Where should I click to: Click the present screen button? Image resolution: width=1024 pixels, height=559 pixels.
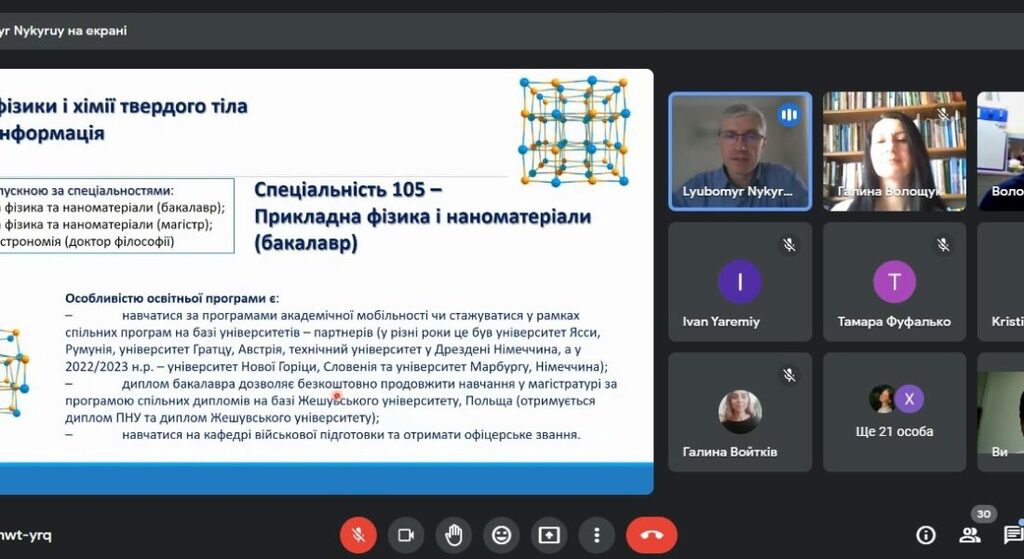[549, 535]
